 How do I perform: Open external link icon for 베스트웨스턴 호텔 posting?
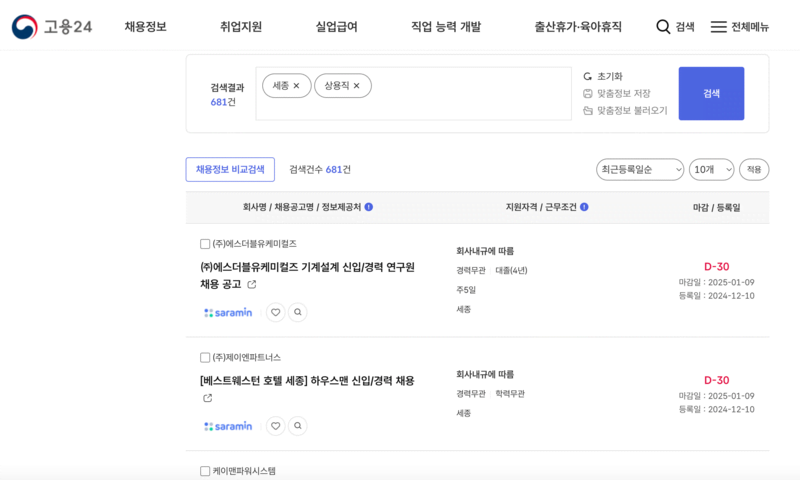(x=207, y=398)
